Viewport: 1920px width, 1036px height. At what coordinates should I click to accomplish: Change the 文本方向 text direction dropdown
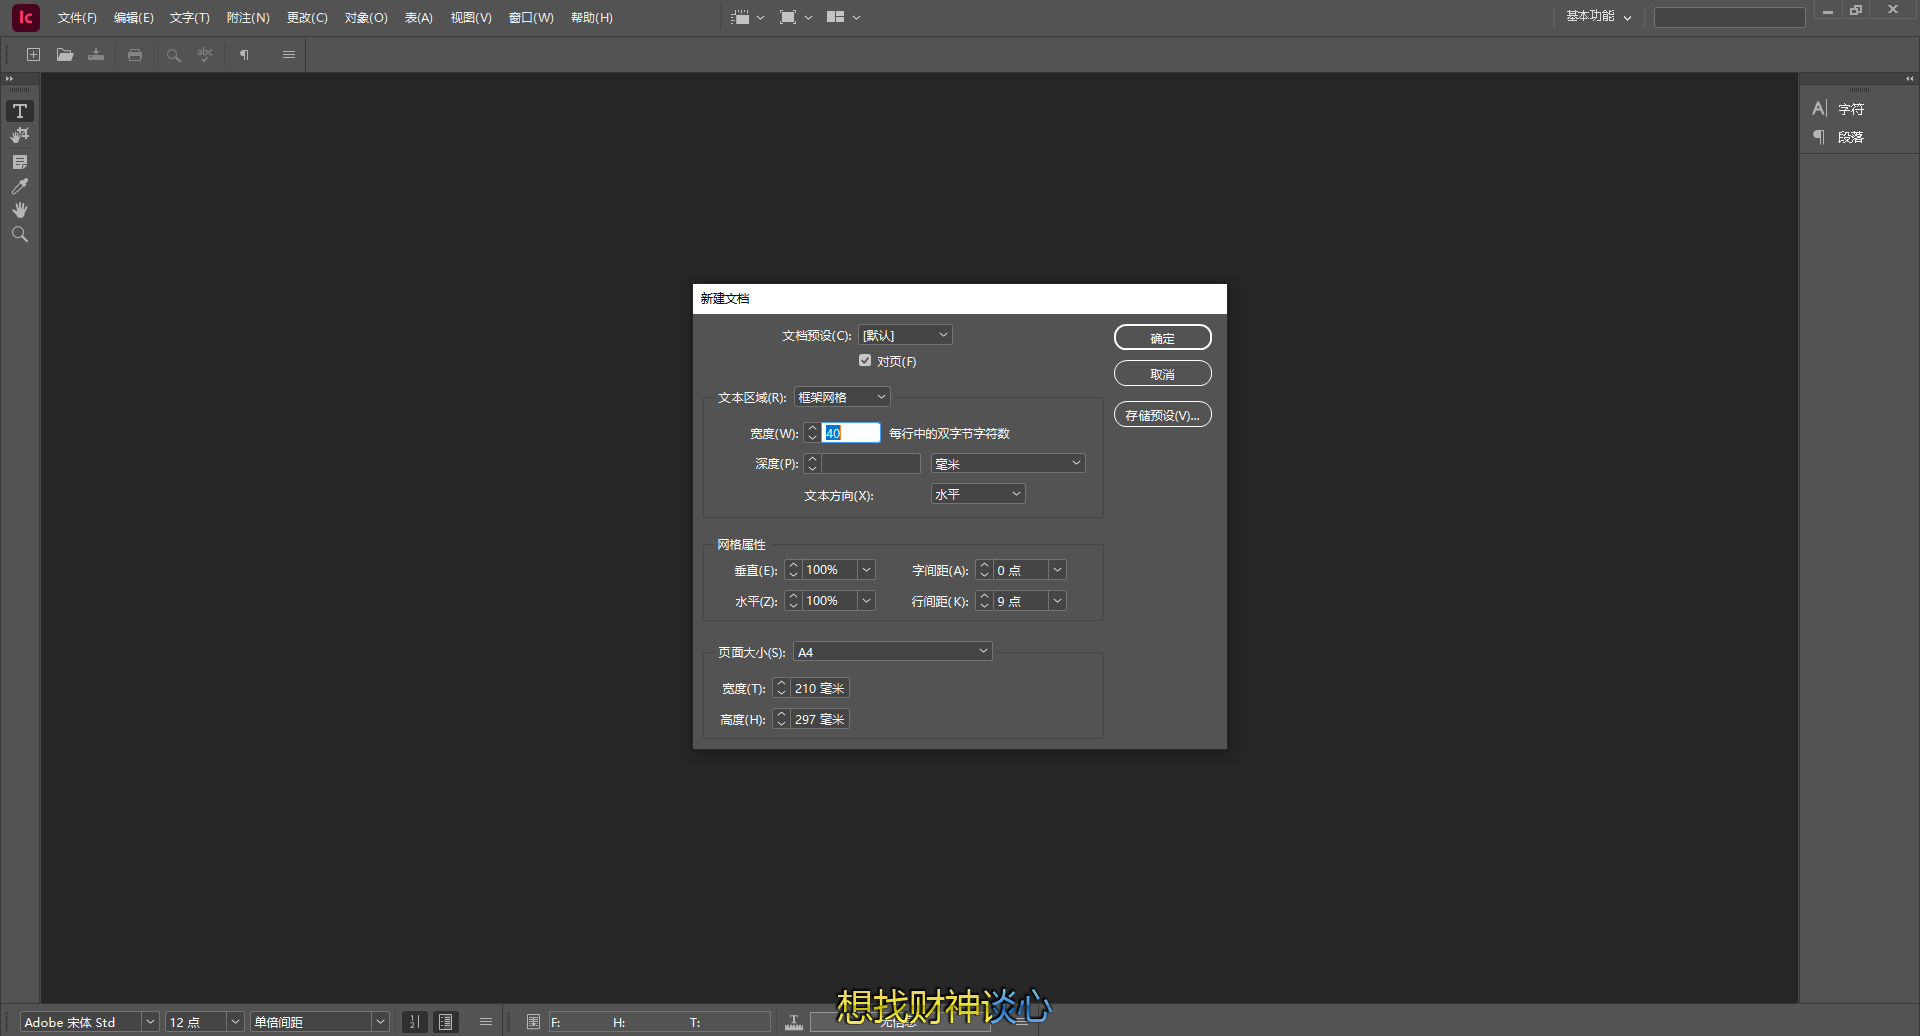(x=977, y=493)
